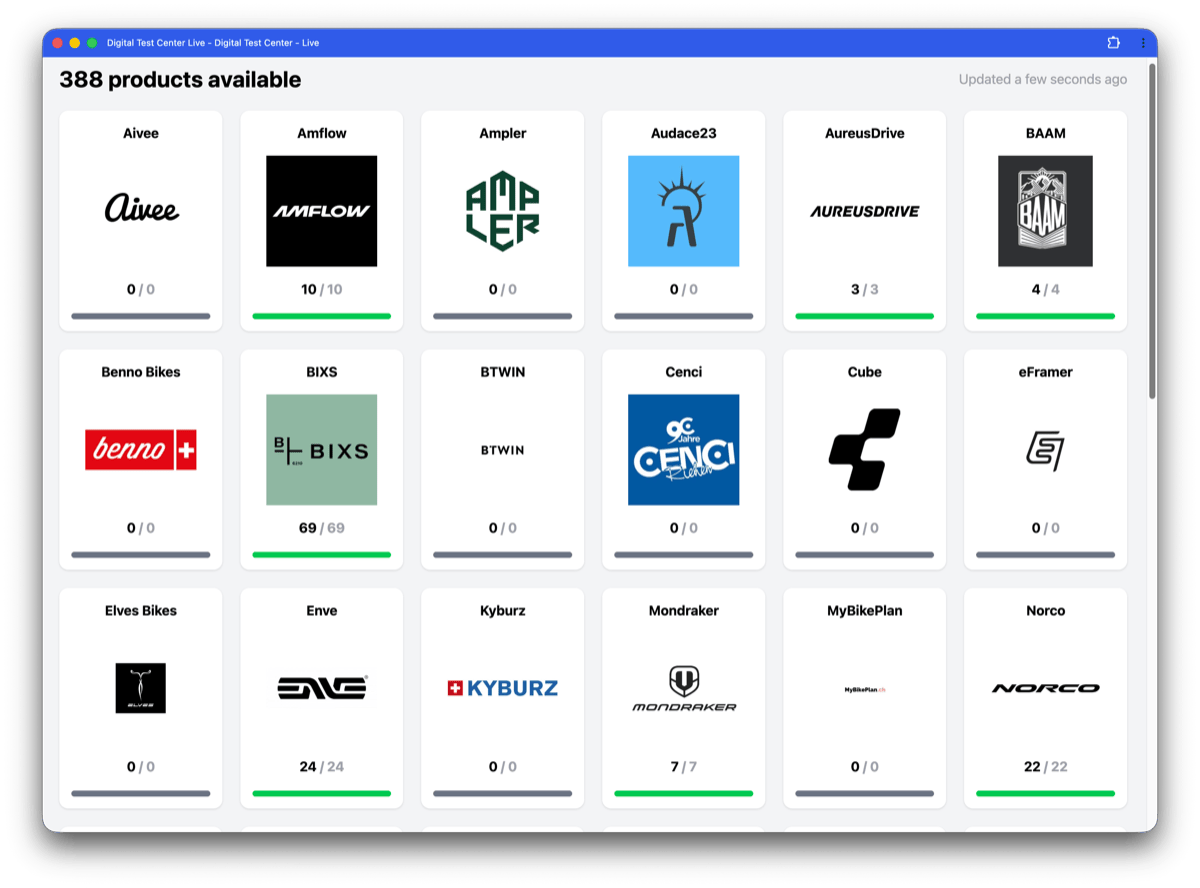The image size is (1200, 888).
Task: Click the "69 / 69" count on BIXS
Action: pyautogui.click(x=322, y=528)
